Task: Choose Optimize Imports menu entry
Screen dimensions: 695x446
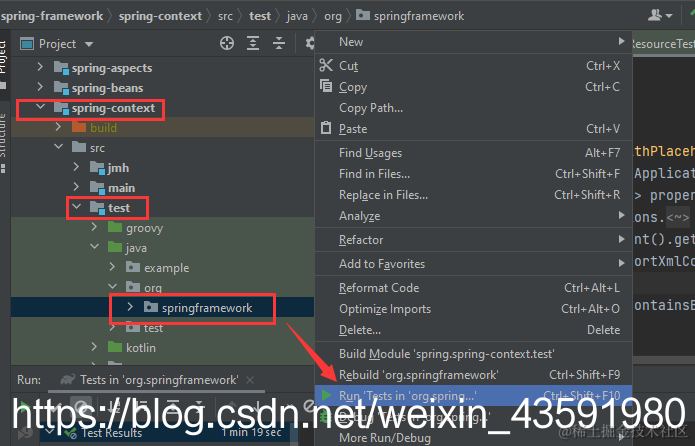Action: (x=473, y=309)
